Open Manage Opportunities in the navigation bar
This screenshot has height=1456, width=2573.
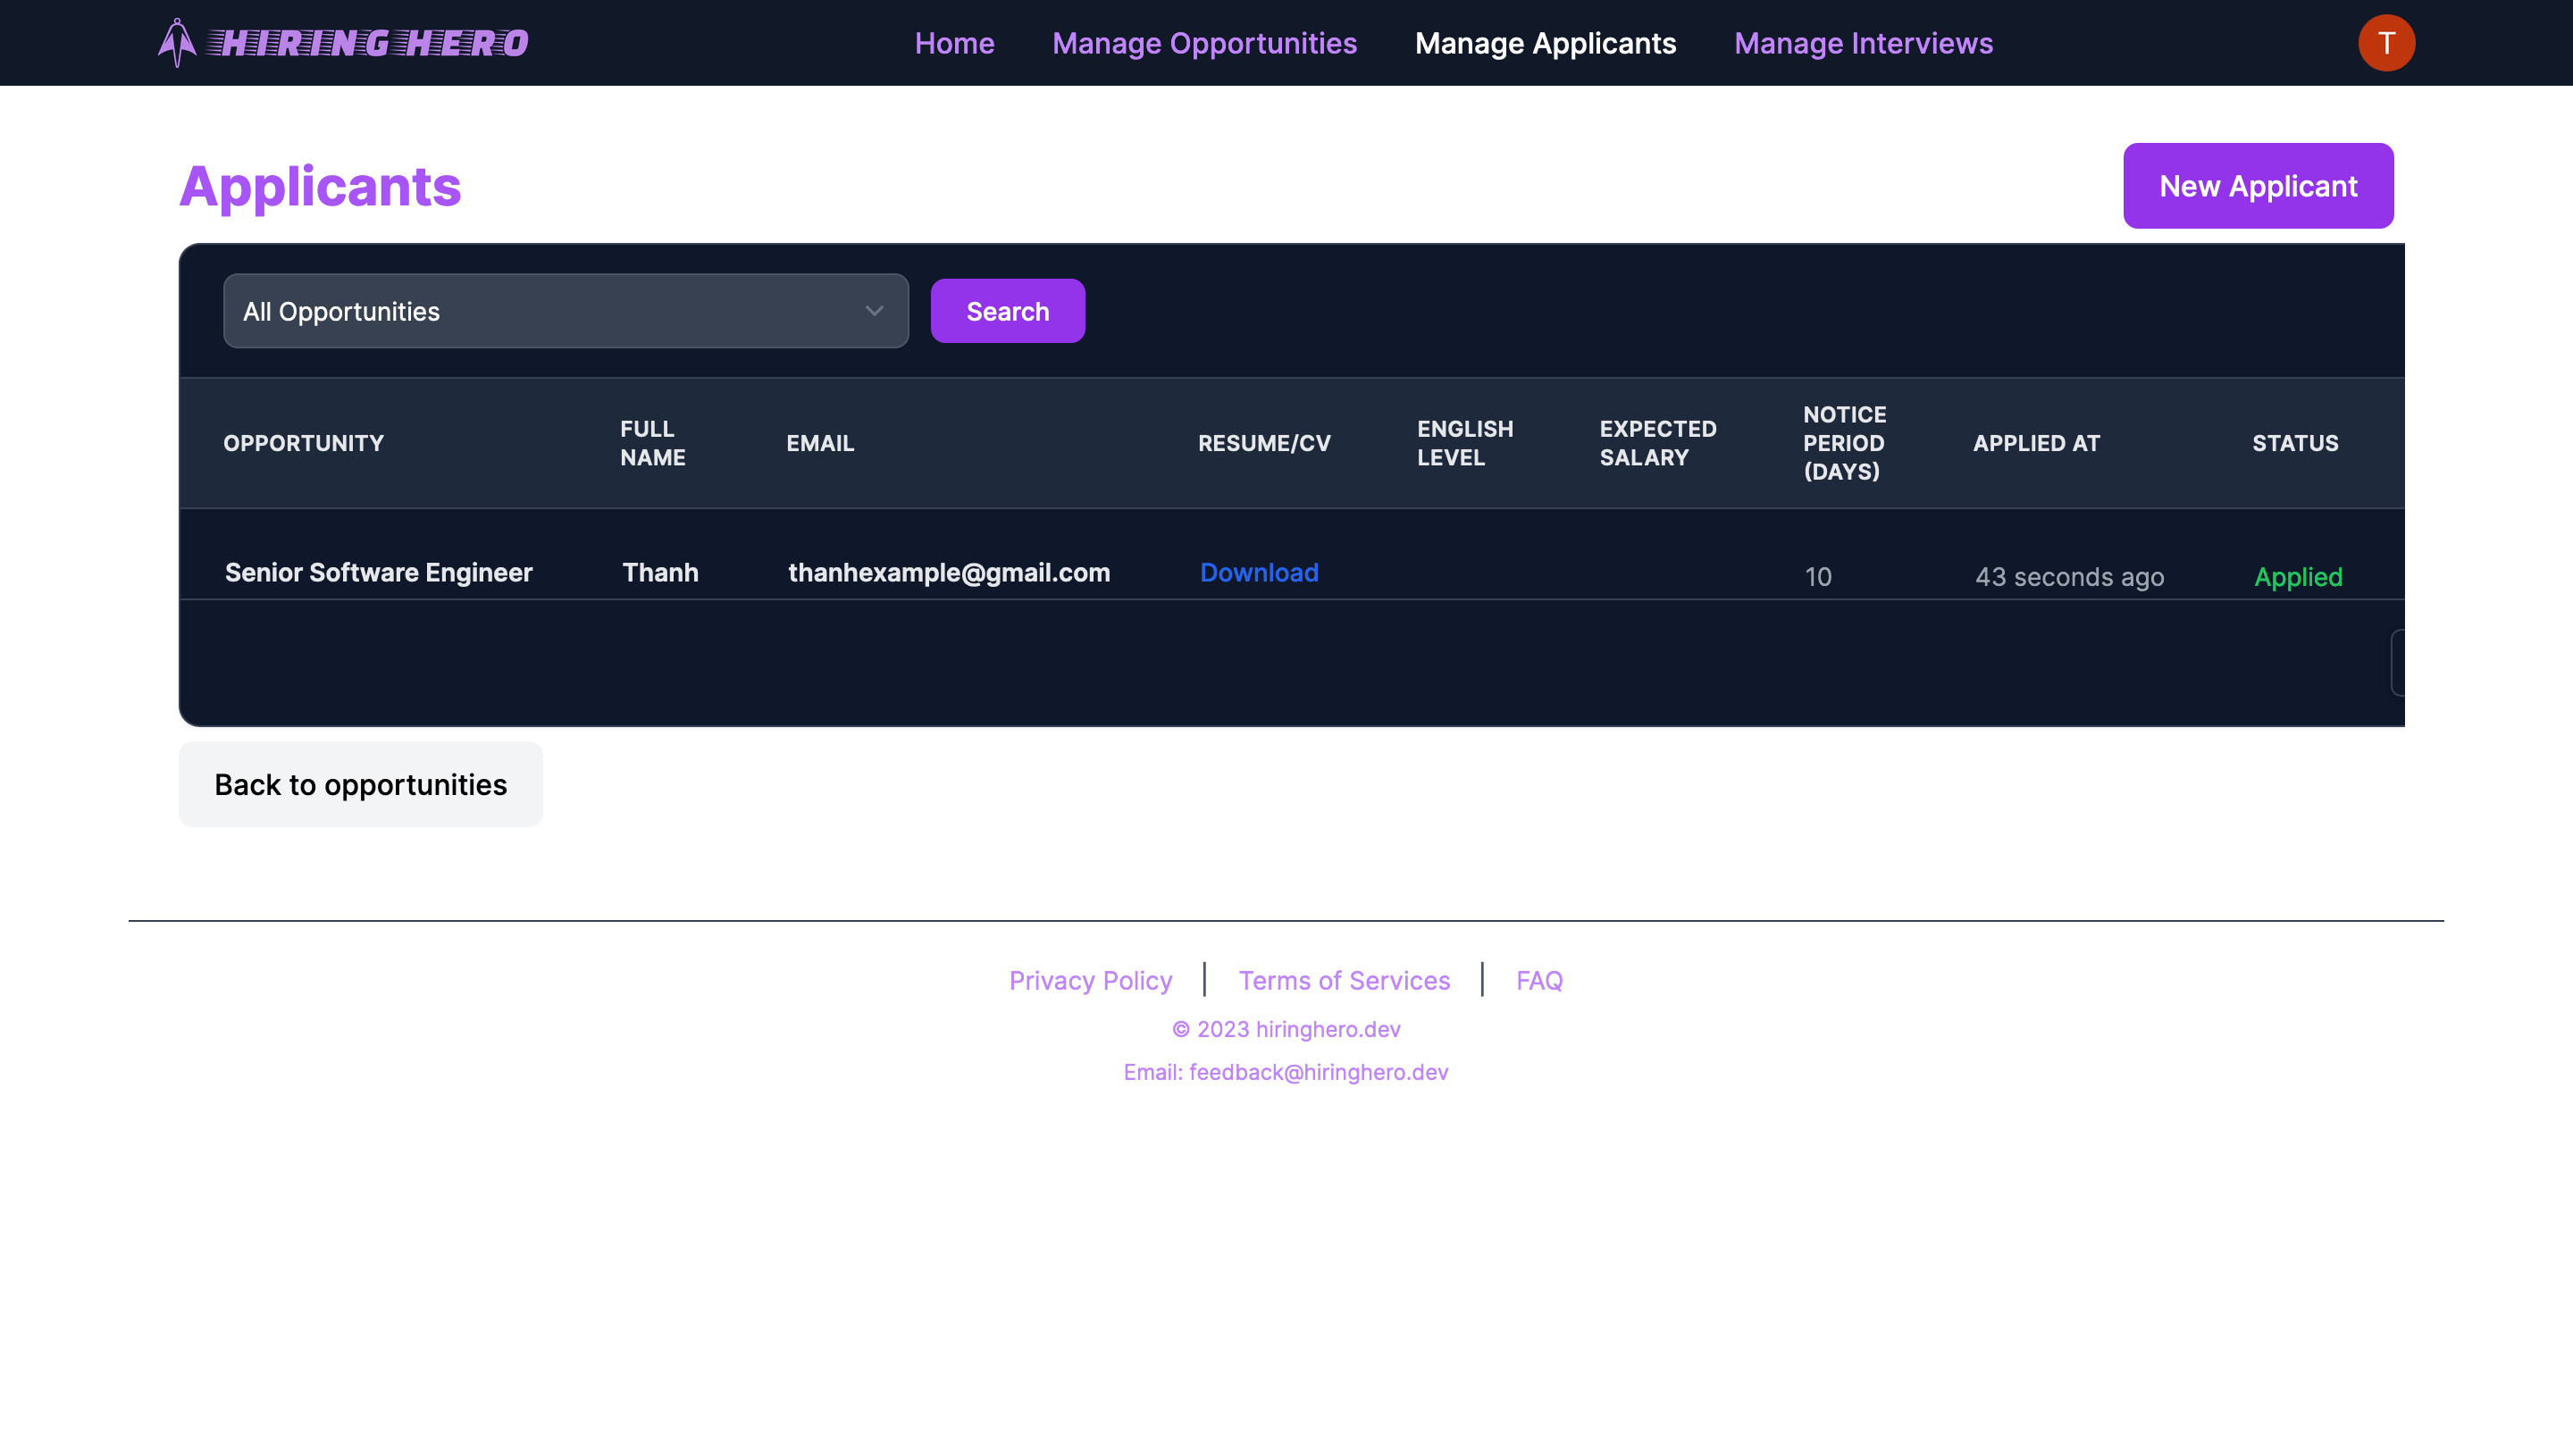point(1204,43)
